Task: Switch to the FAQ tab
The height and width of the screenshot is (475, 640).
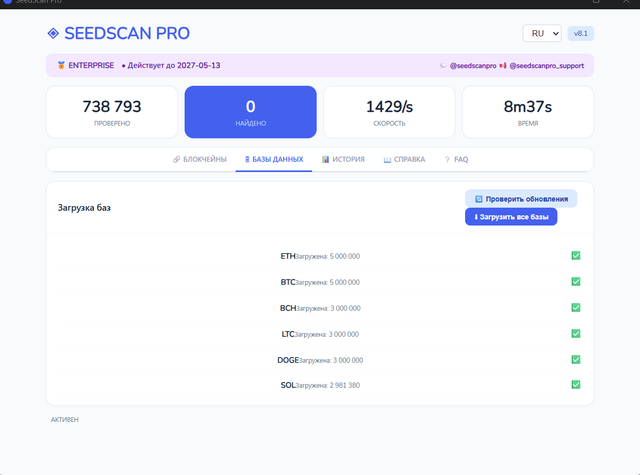Action: 456,159
